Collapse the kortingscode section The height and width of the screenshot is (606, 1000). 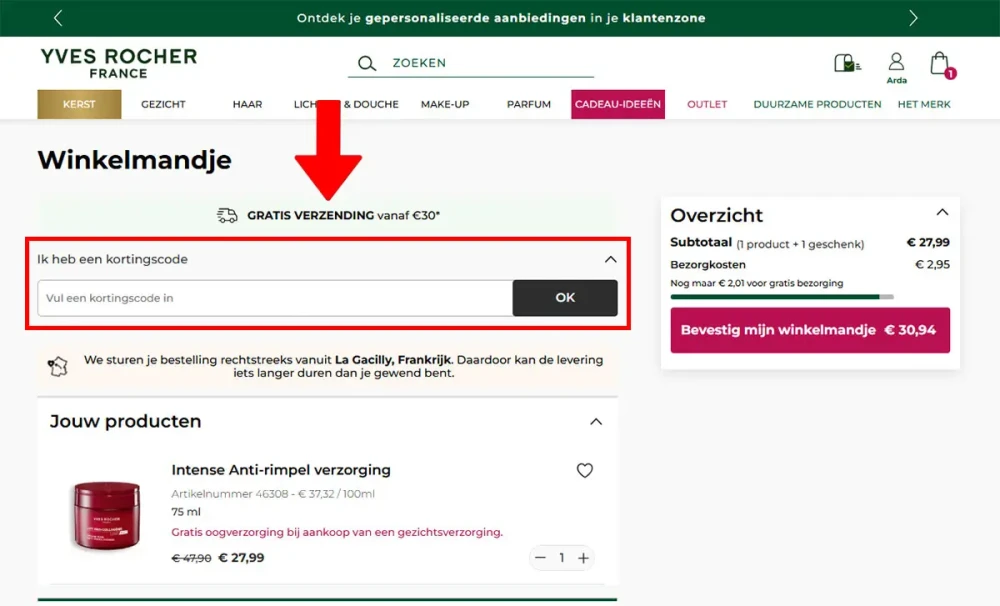(x=610, y=259)
